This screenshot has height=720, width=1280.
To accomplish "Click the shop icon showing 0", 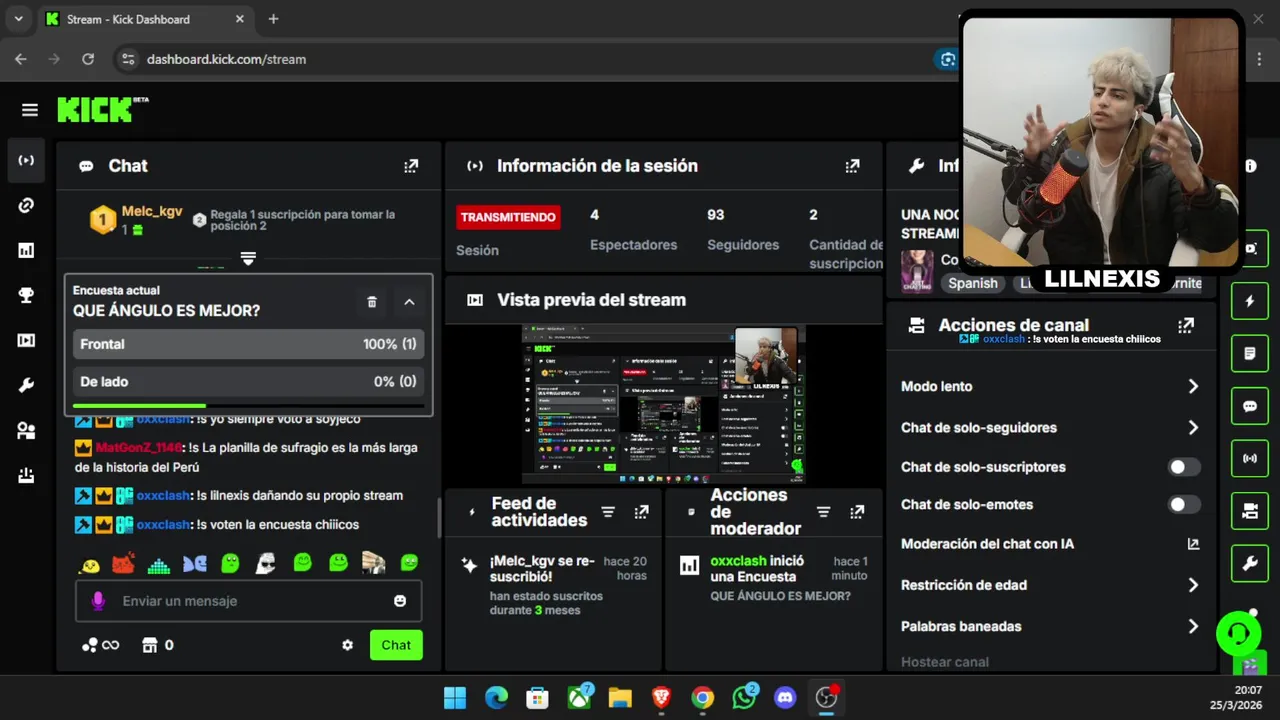I will pos(158,645).
